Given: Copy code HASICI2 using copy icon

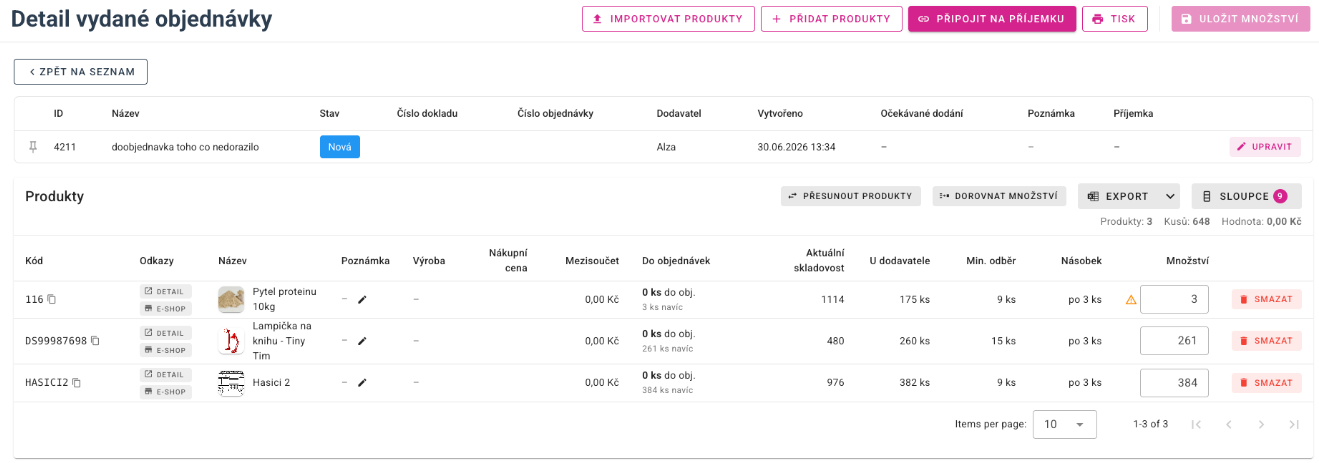Looking at the screenshot, I should 76,383.
